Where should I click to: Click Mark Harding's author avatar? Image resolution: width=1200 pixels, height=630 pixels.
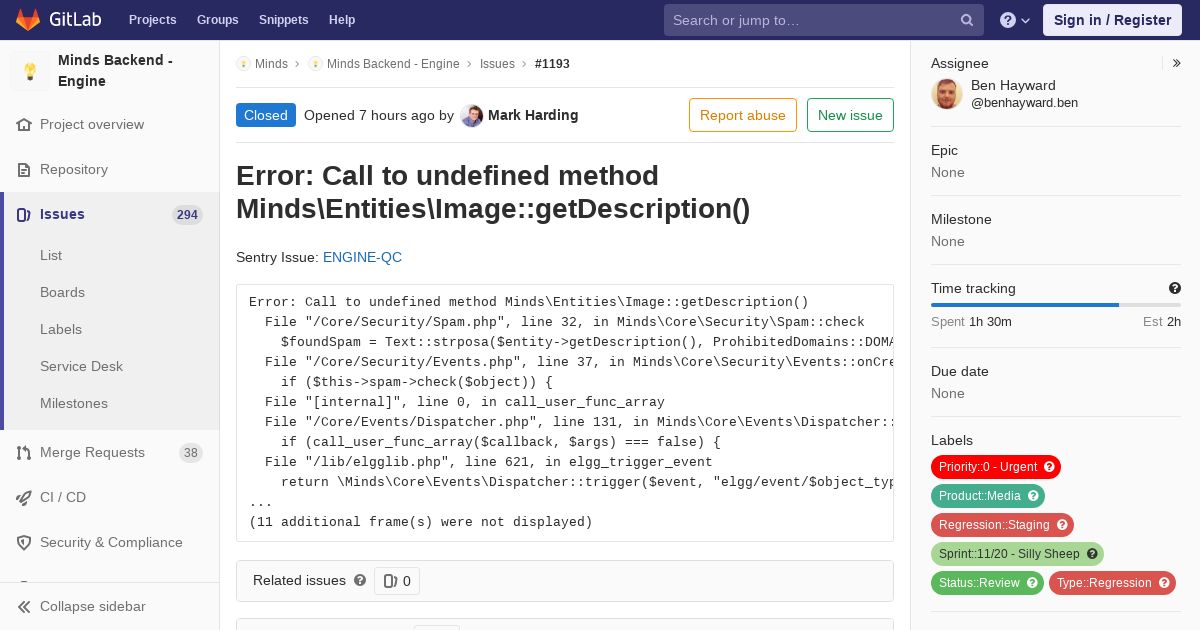[472, 116]
